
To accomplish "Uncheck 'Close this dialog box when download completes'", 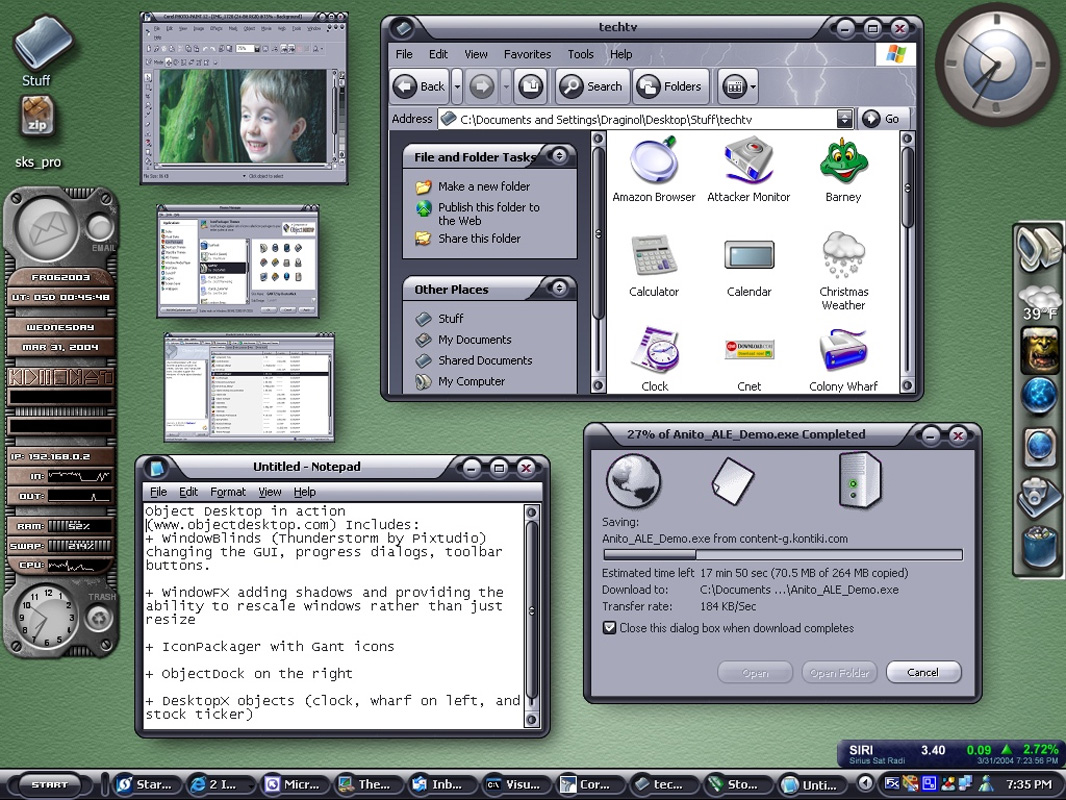I will pyautogui.click(x=610, y=629).
